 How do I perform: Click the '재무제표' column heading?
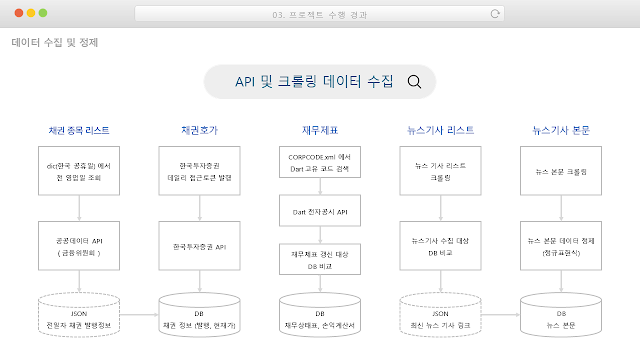tap(320, 130)
